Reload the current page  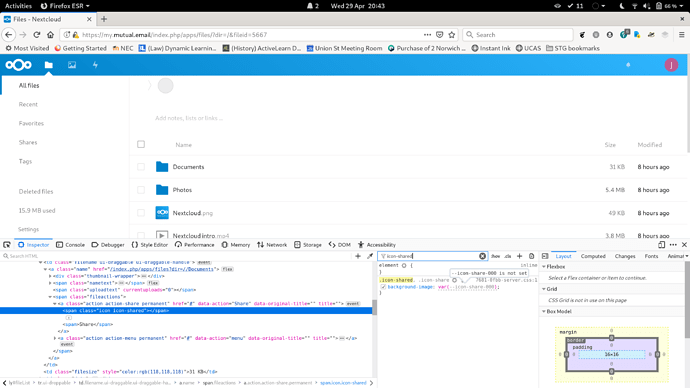click(x=37, y=35)
